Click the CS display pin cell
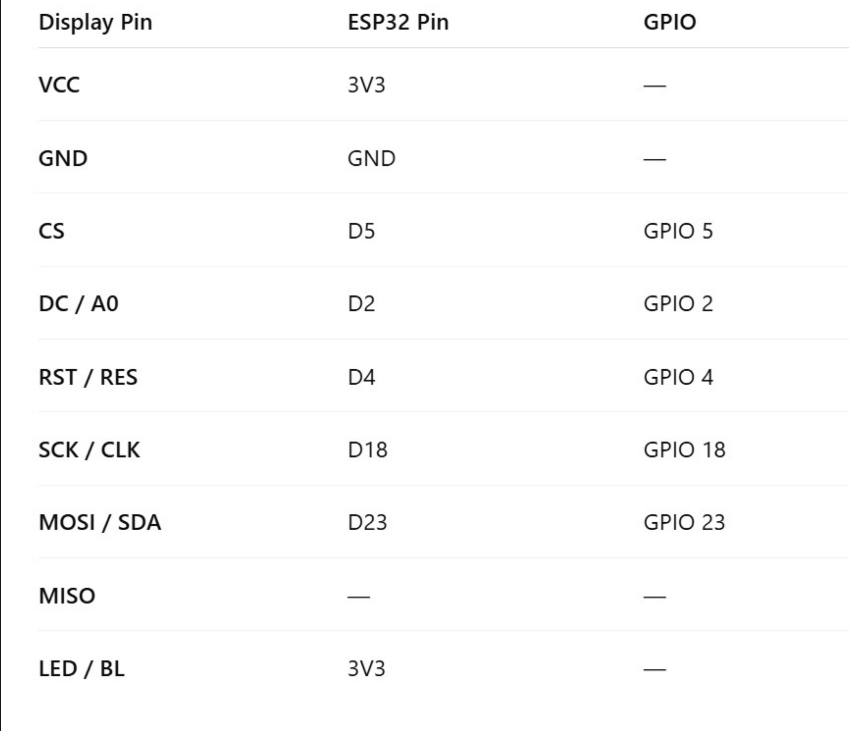Viewport: 849px width, 731px height. coord(51,231)
